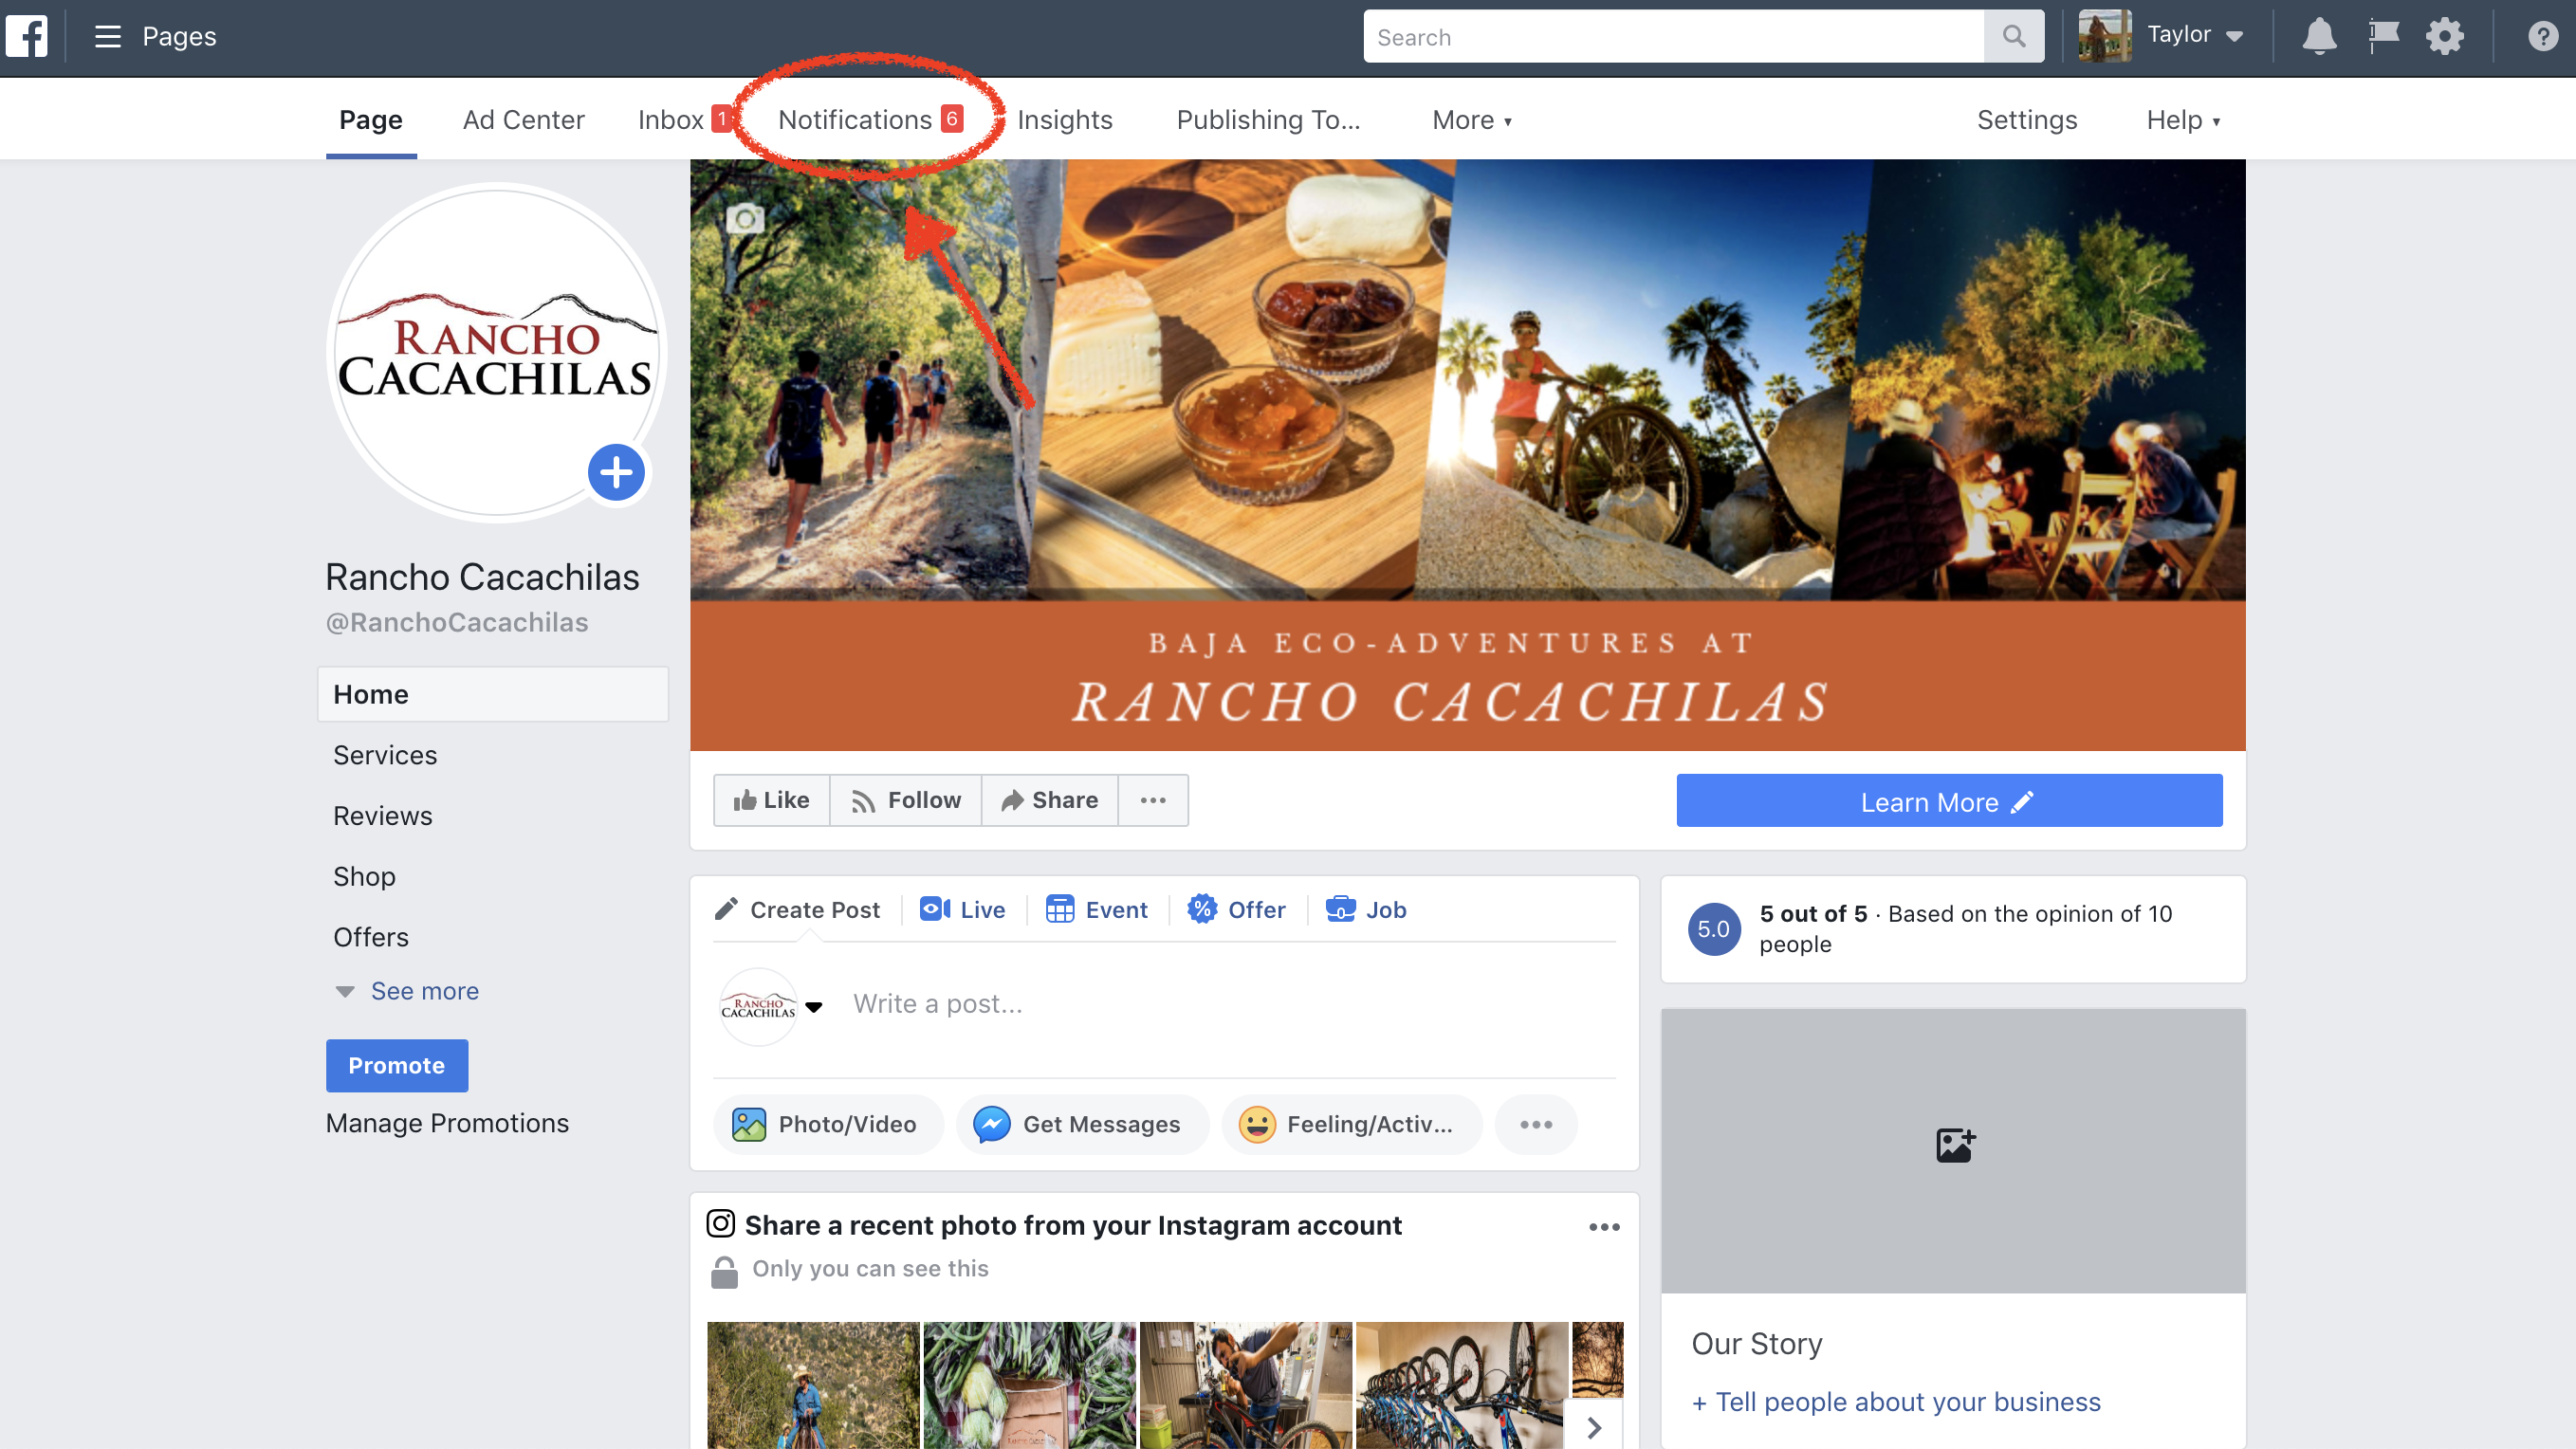Click the Like button
2576x1449 pixels.
pyautogui.click(x=771, y=800)
